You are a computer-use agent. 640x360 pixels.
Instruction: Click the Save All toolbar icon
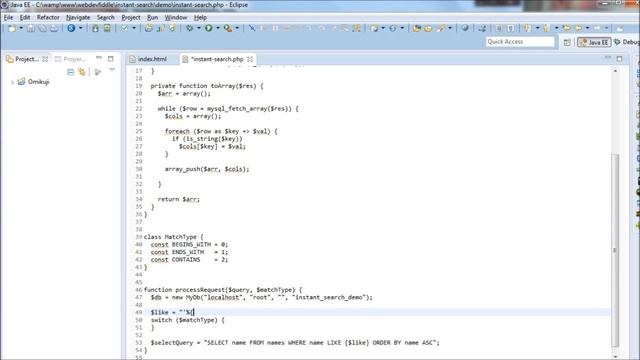click(x=42, y=28)
